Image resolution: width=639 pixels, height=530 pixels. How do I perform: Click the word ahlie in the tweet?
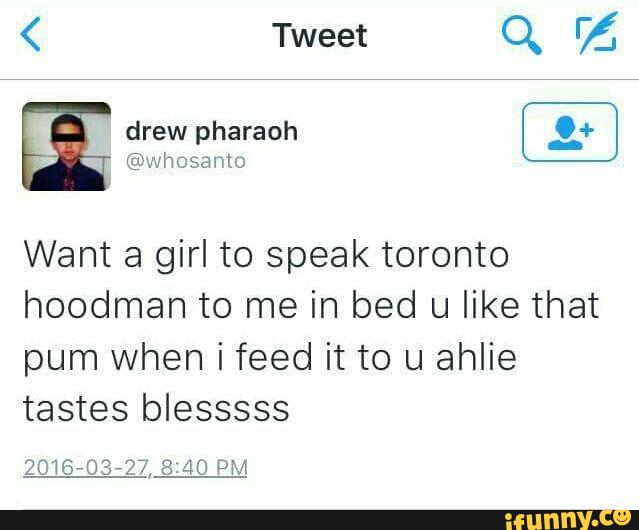click(476, 356)
